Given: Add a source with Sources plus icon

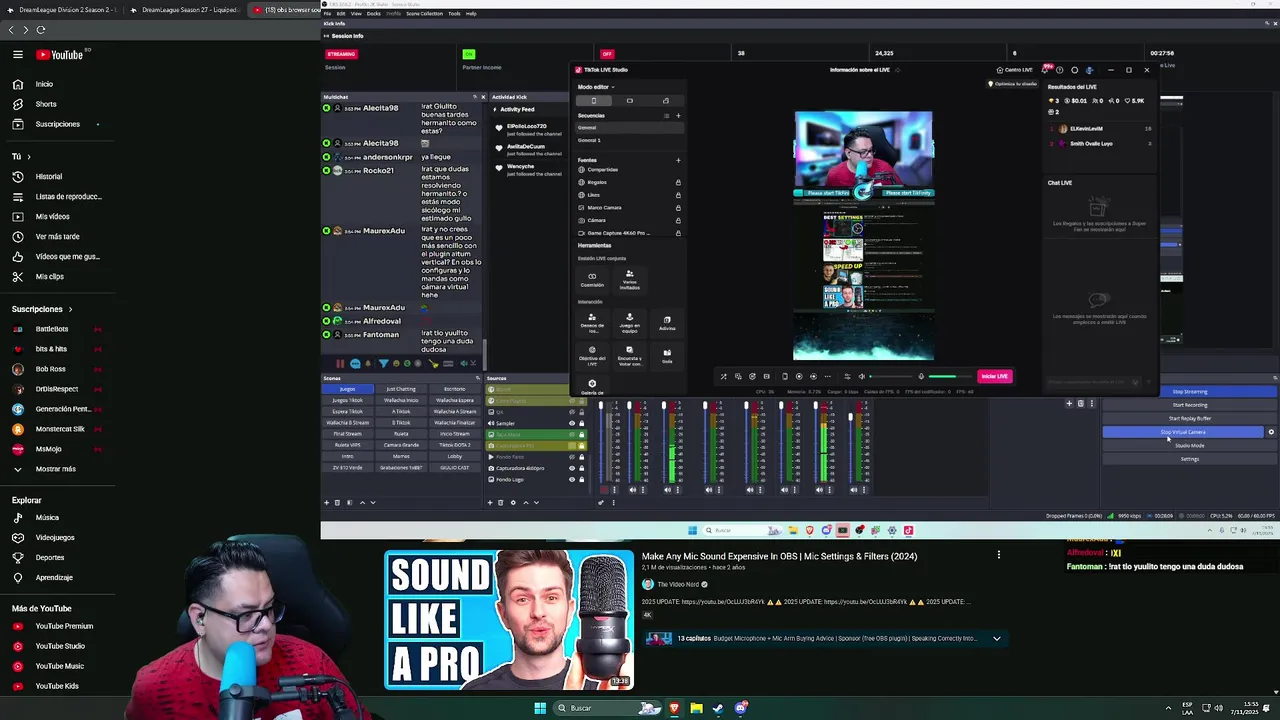Looking at the screenshot, I should pyautogui.click(x=490, y=502).
